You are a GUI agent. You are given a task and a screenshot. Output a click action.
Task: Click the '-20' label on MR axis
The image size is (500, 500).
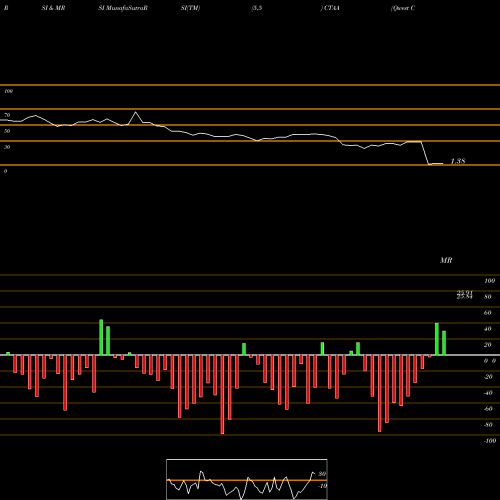click(488, 377)
